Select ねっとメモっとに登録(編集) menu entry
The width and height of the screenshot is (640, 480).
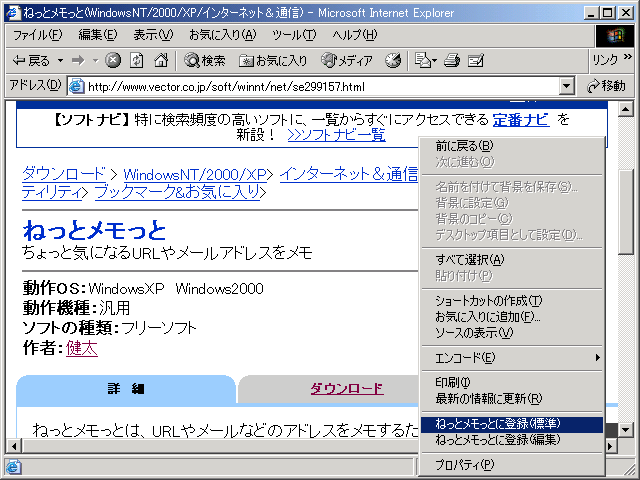coord(512,440)
